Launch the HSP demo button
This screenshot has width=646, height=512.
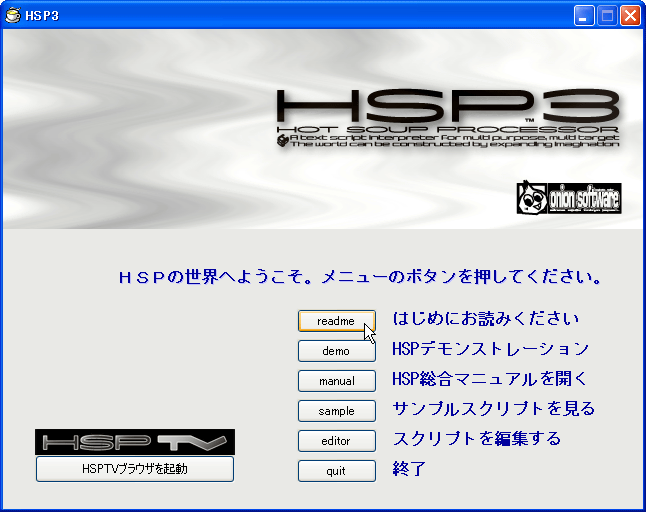(337, 351)
